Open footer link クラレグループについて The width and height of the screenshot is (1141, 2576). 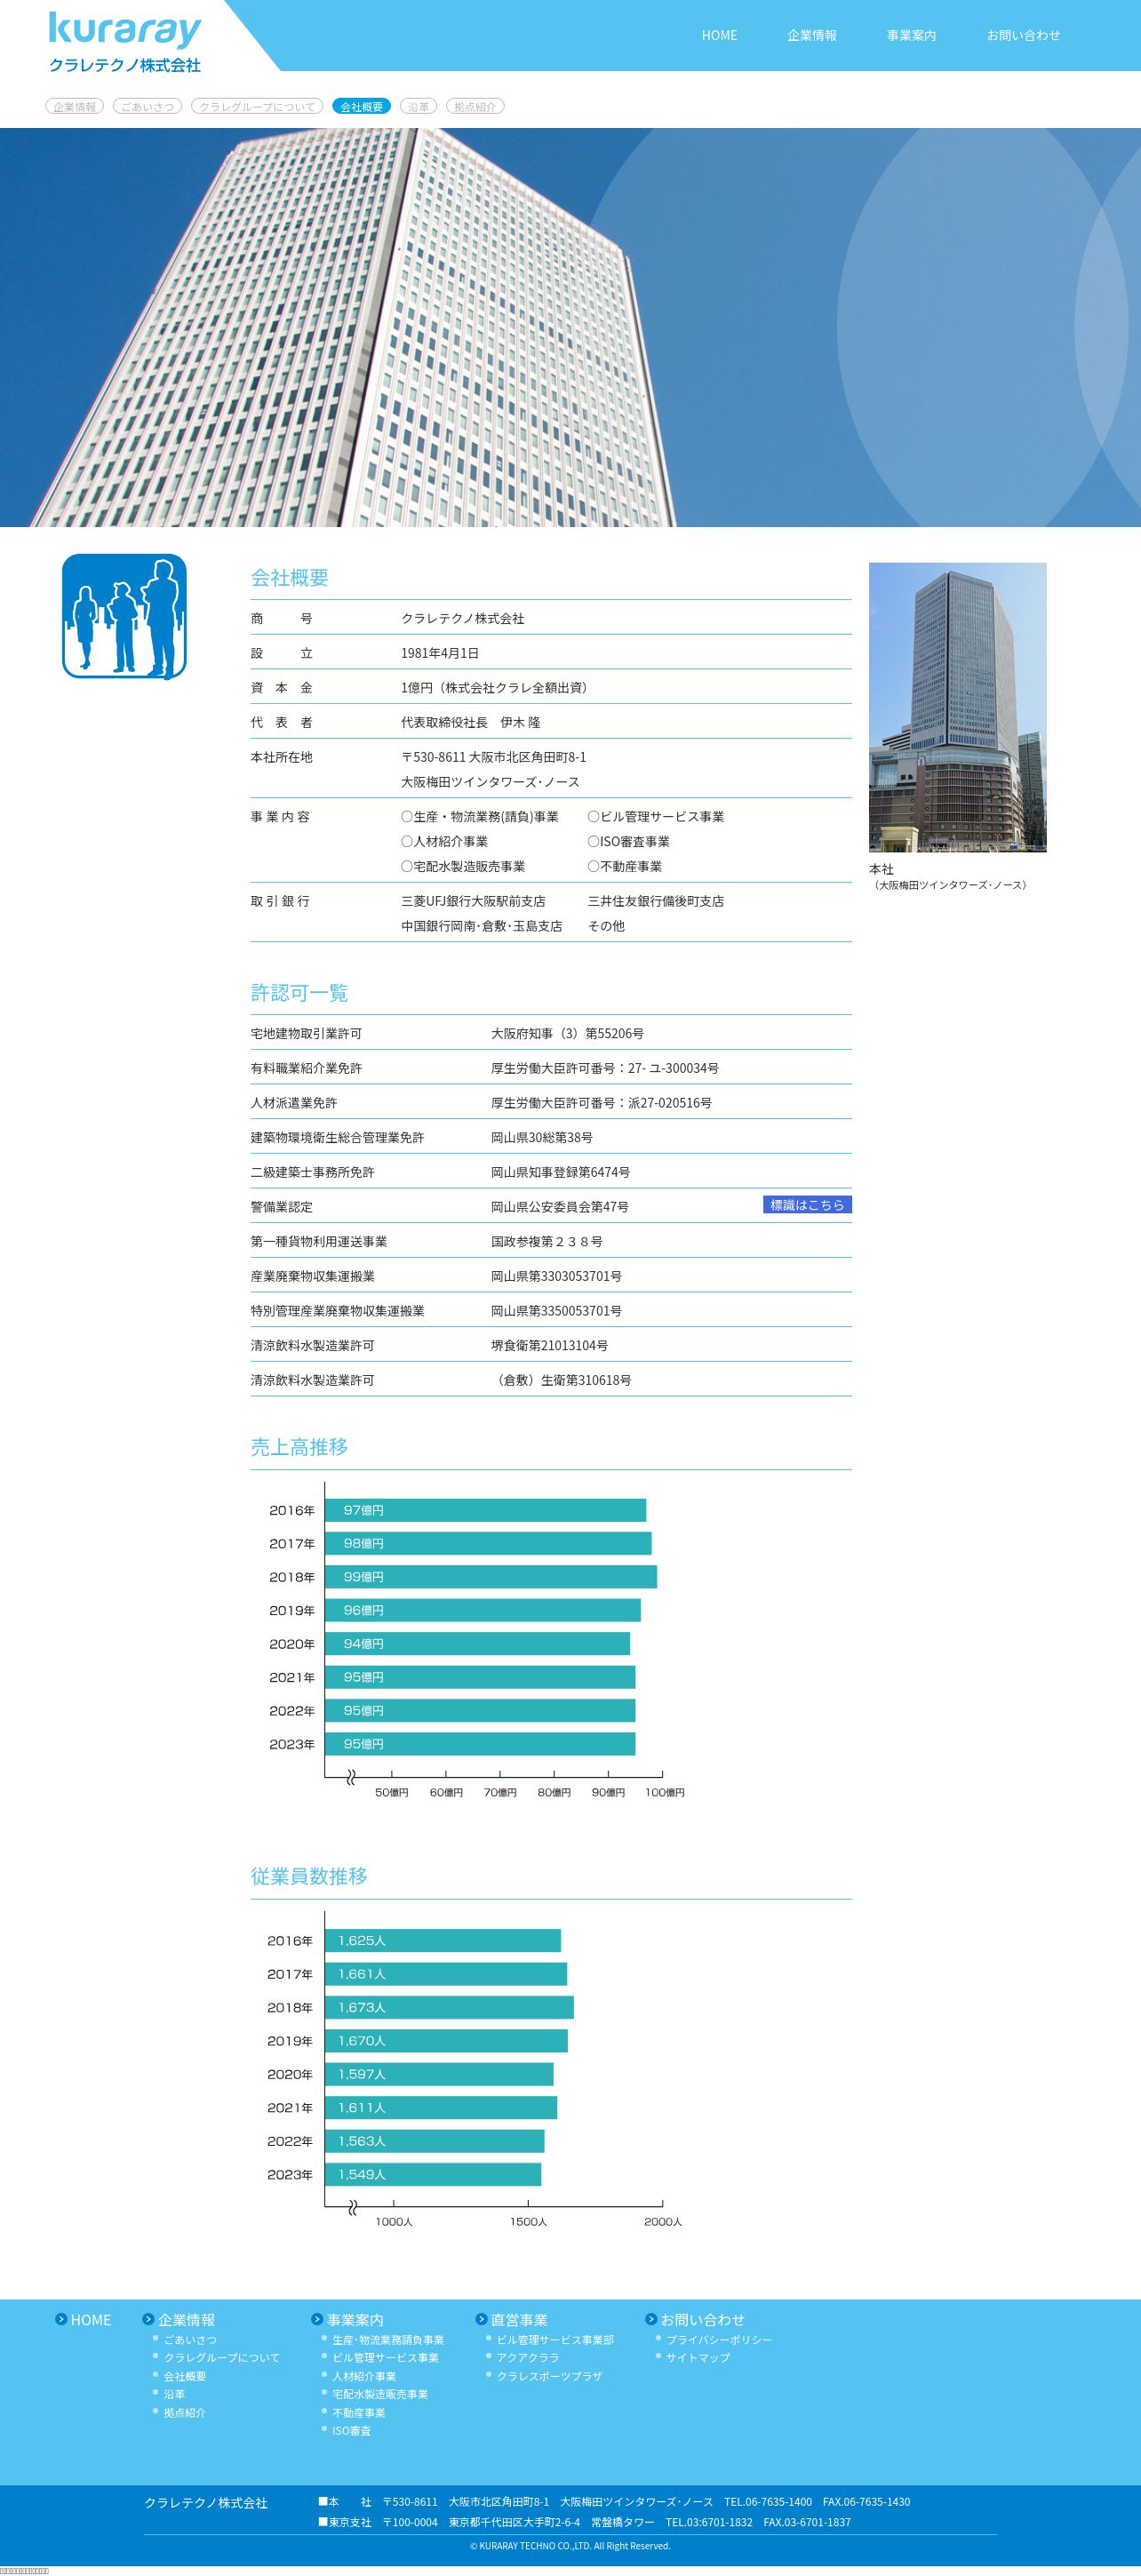point(222,2358)
